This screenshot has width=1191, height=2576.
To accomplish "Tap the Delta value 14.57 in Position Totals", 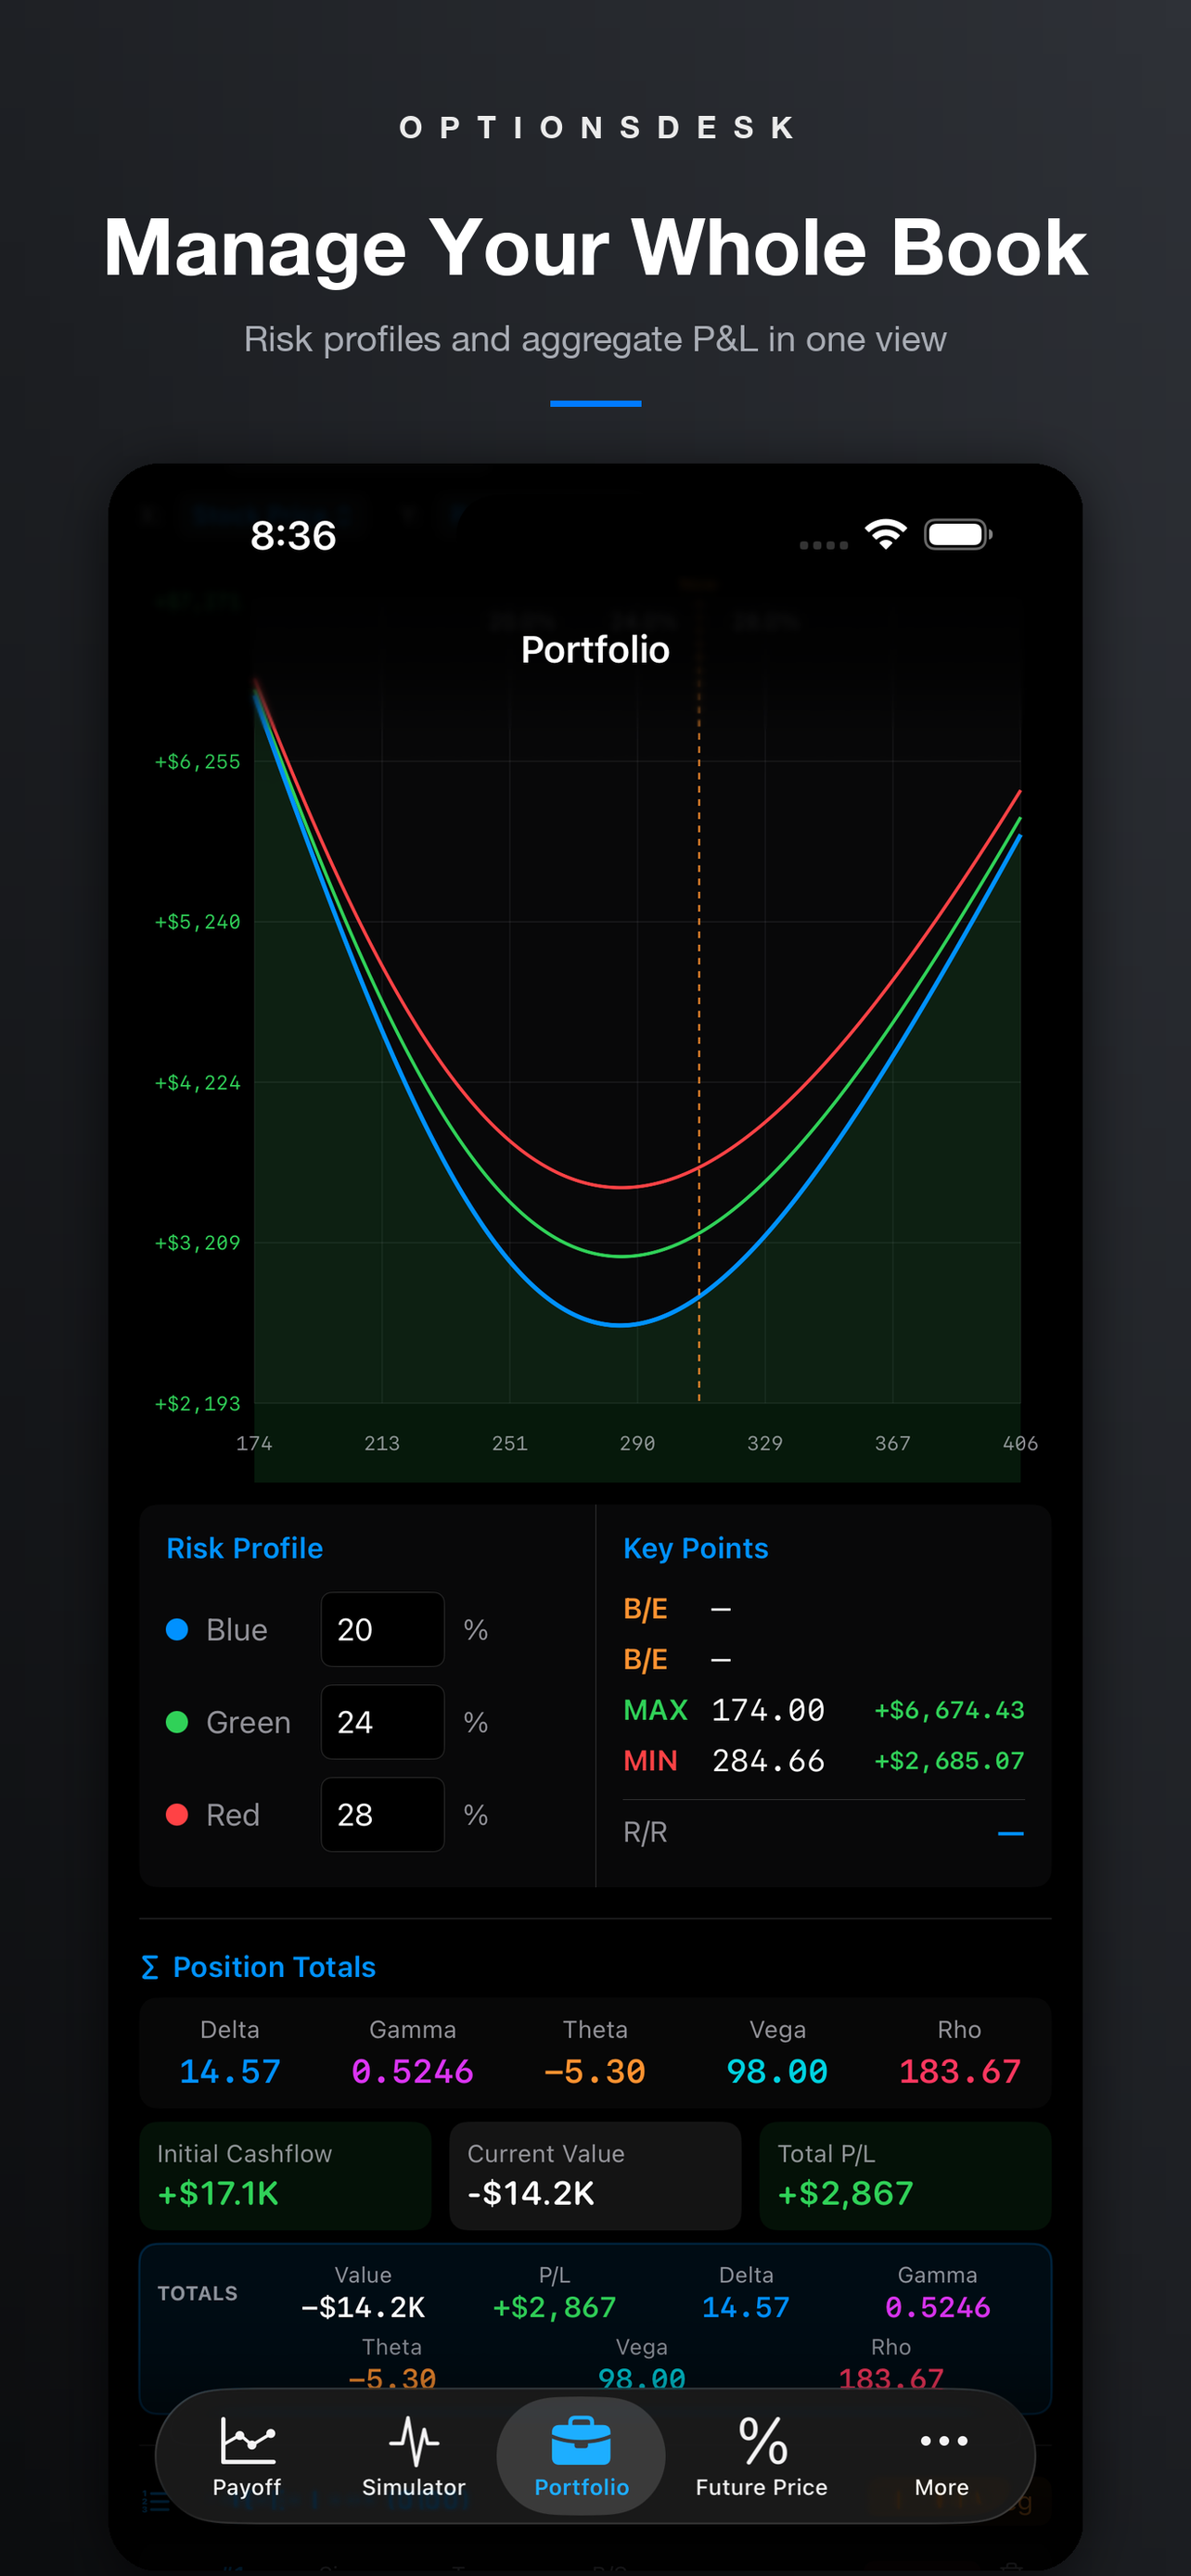I will [230, 2071].
